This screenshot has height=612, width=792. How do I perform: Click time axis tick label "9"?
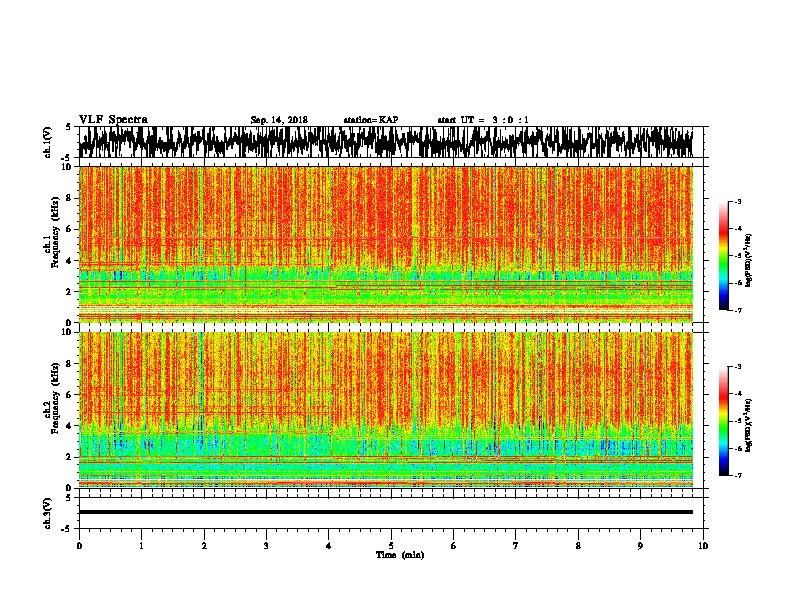tap(640, 546)
